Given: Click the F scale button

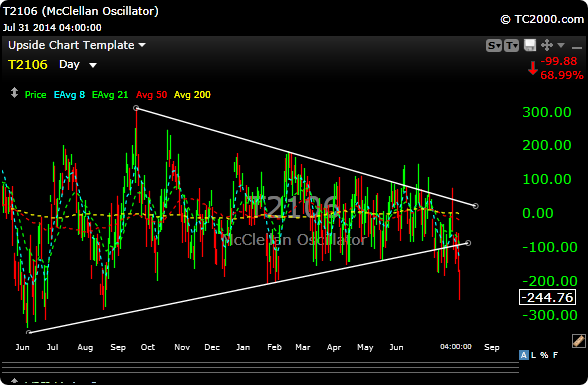Looking at the screenshot, I should (555, 355).
